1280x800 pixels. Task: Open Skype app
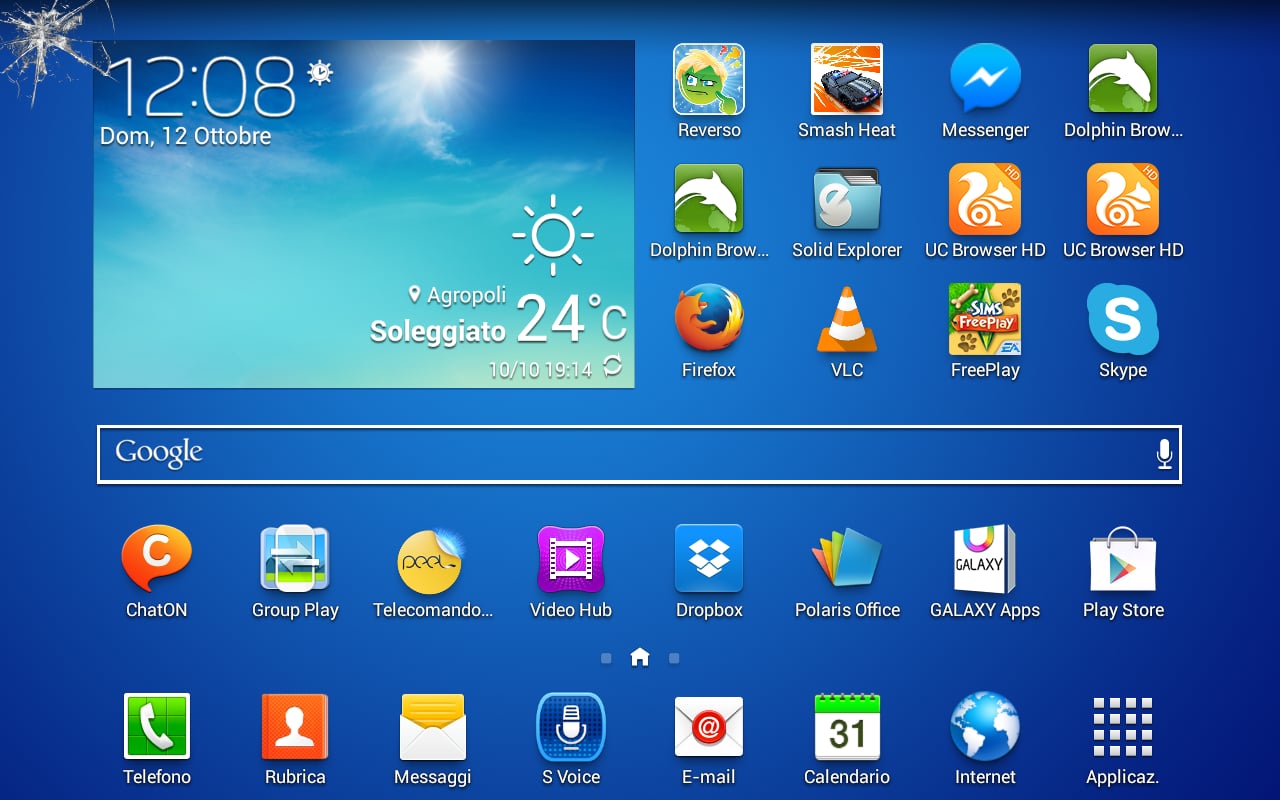pyautogui.click(x=1123, y=320)
